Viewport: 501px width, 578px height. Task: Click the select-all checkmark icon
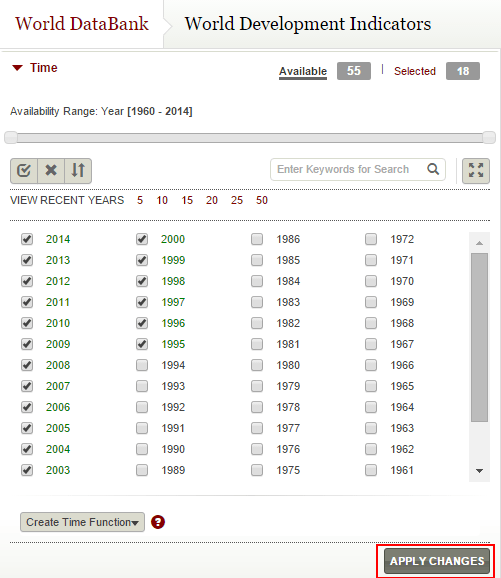click(x=24, y=171)
